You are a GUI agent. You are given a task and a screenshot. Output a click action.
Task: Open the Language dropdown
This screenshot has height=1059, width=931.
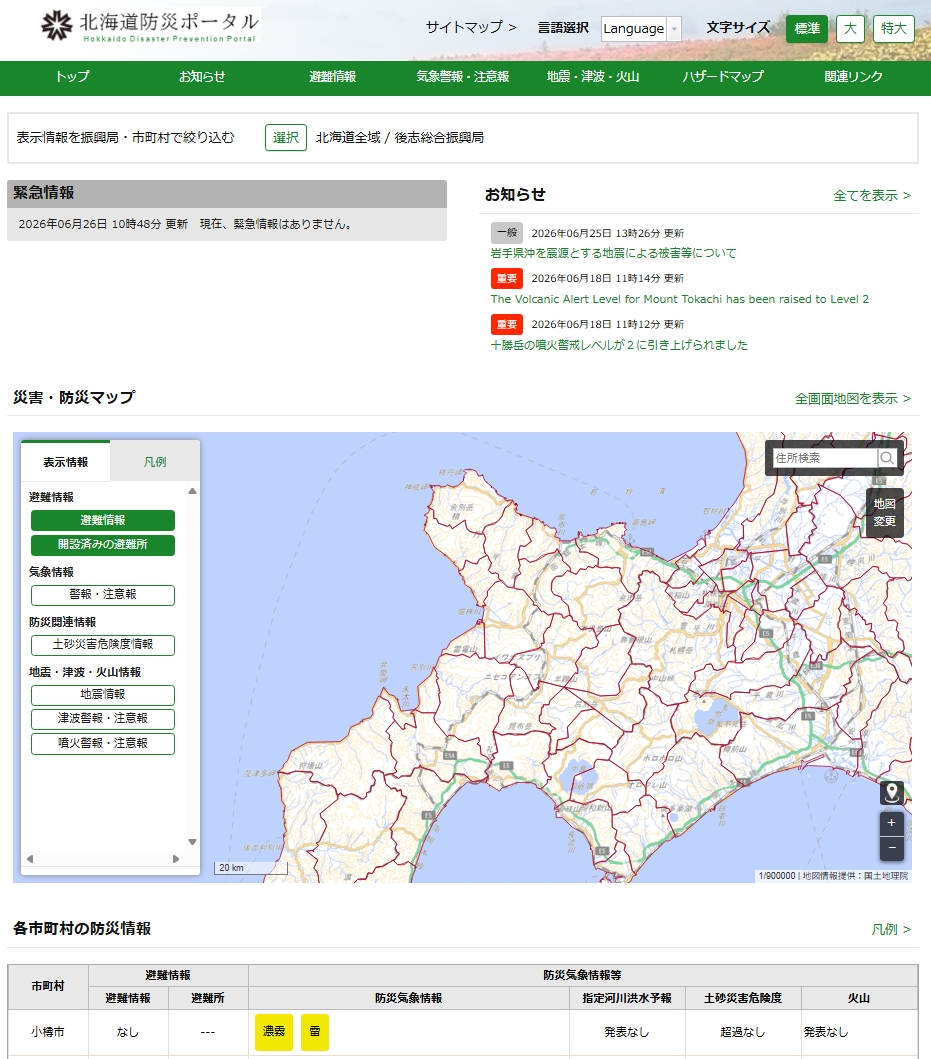pos(640,28)
